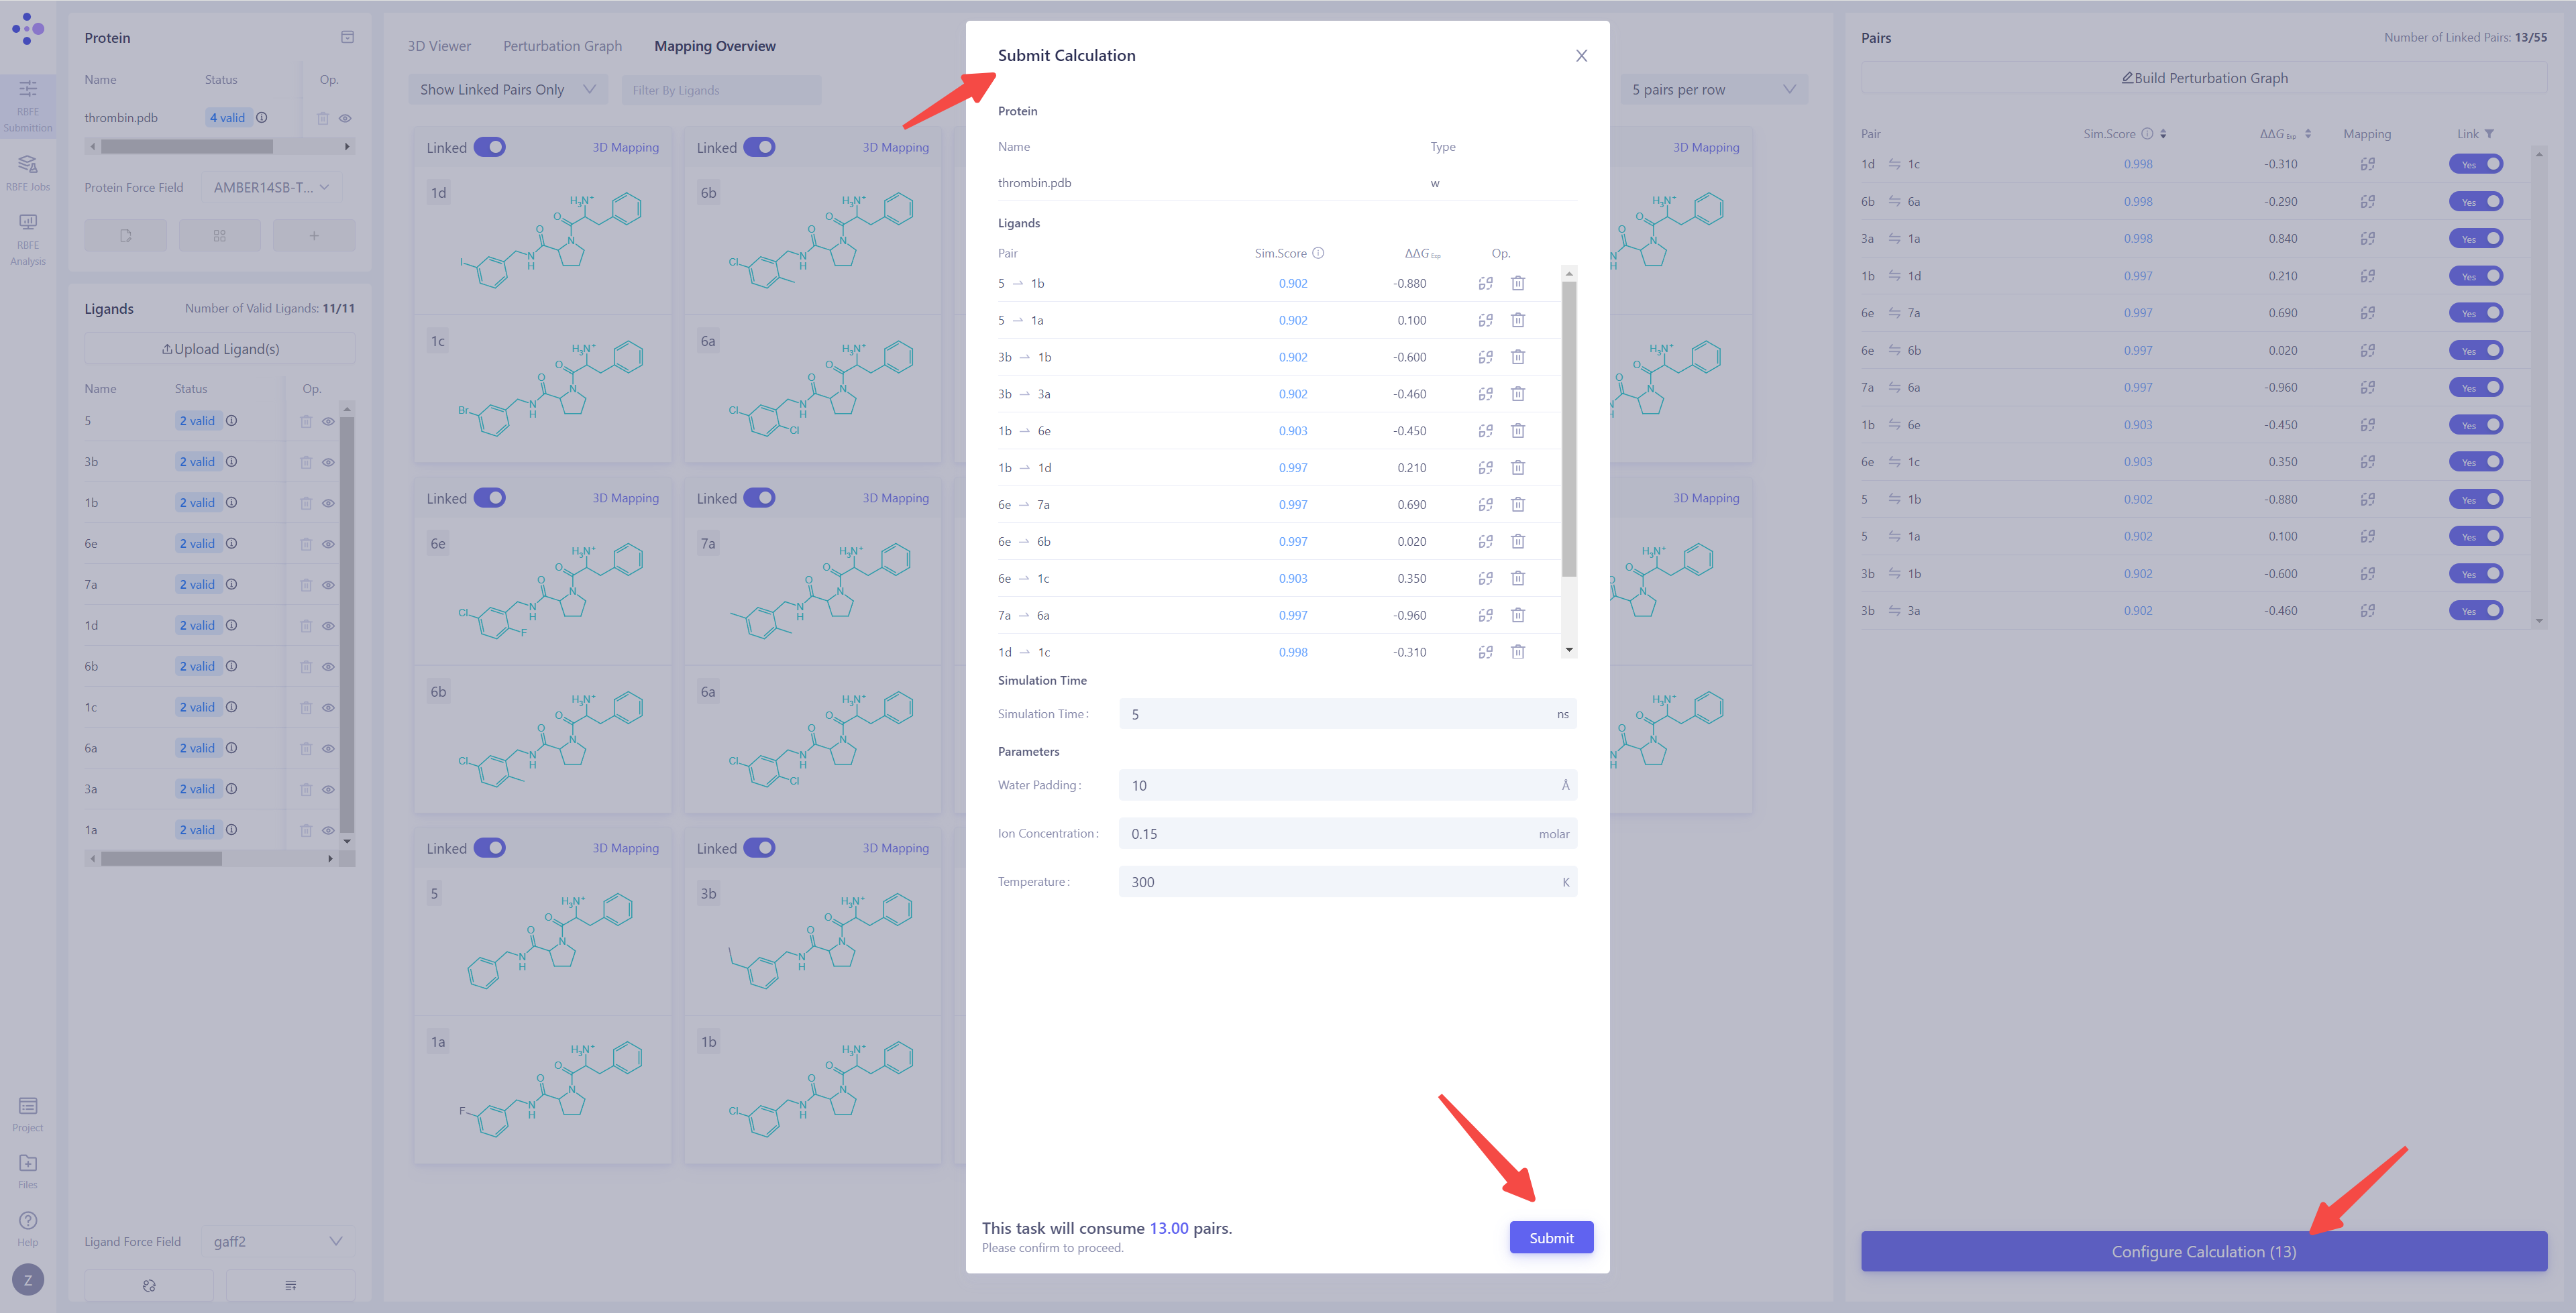Toggle Linked switch on the 7a ligand card
This screenshot has height=1313, width=2576.
(761, 497)
